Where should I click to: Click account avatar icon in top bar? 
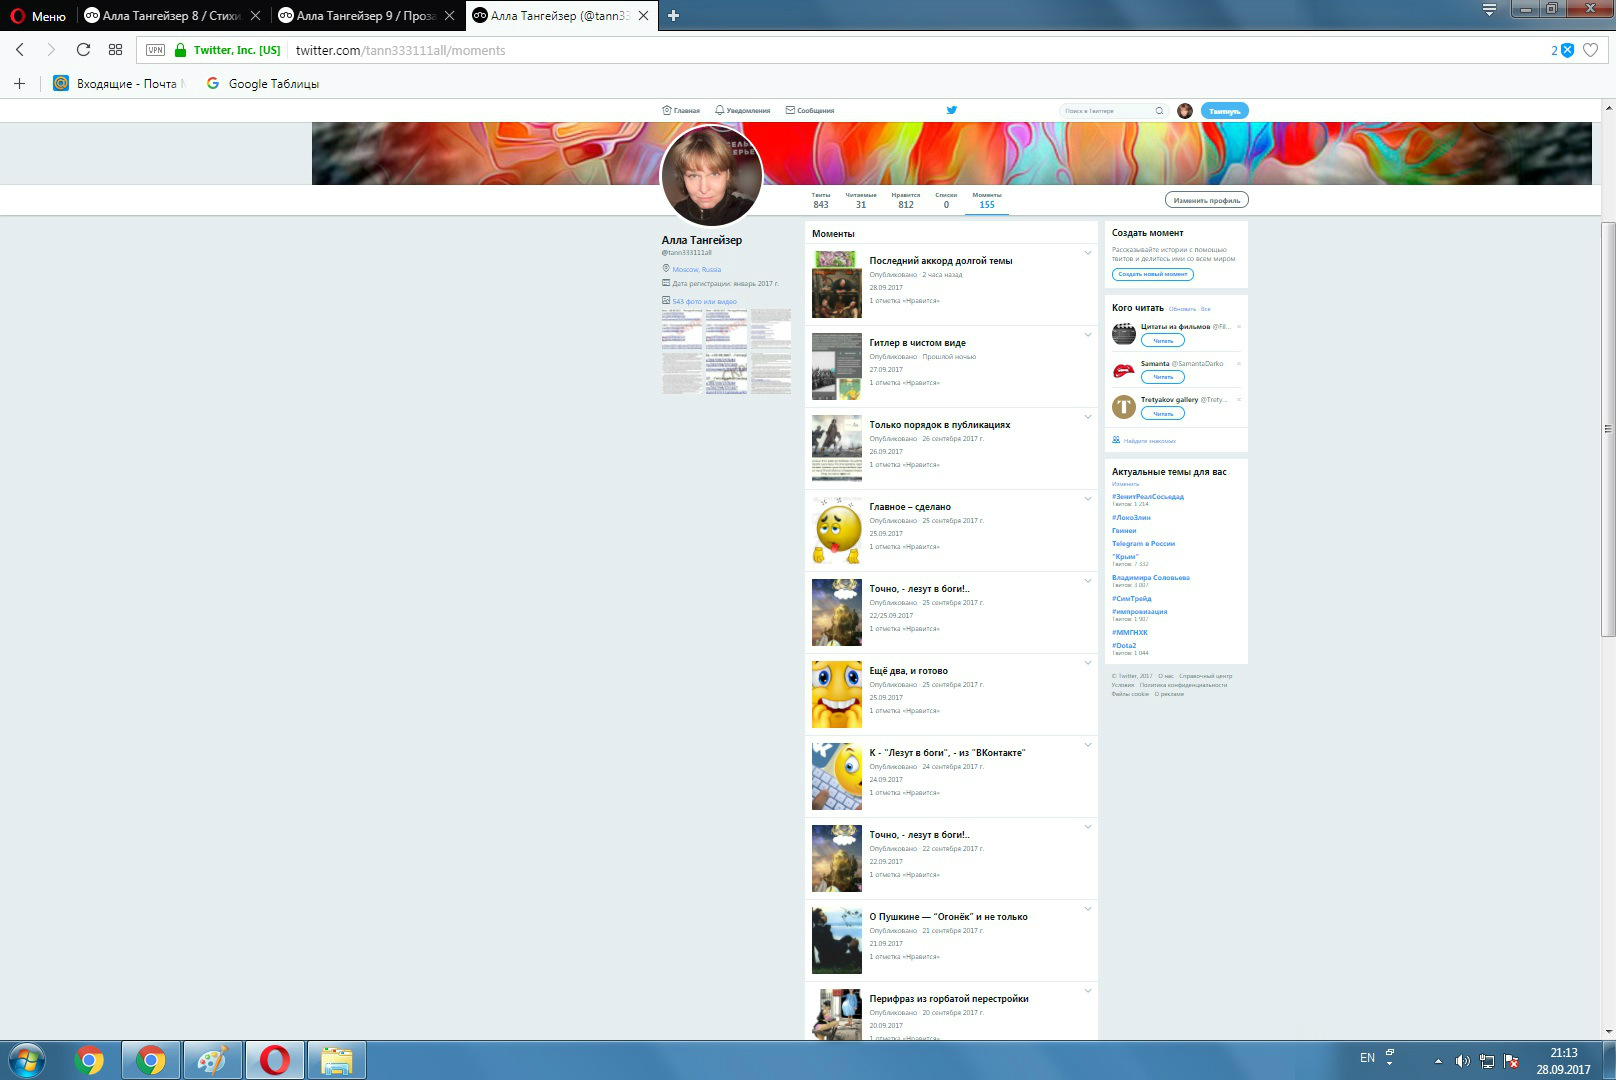point(1185,111)
